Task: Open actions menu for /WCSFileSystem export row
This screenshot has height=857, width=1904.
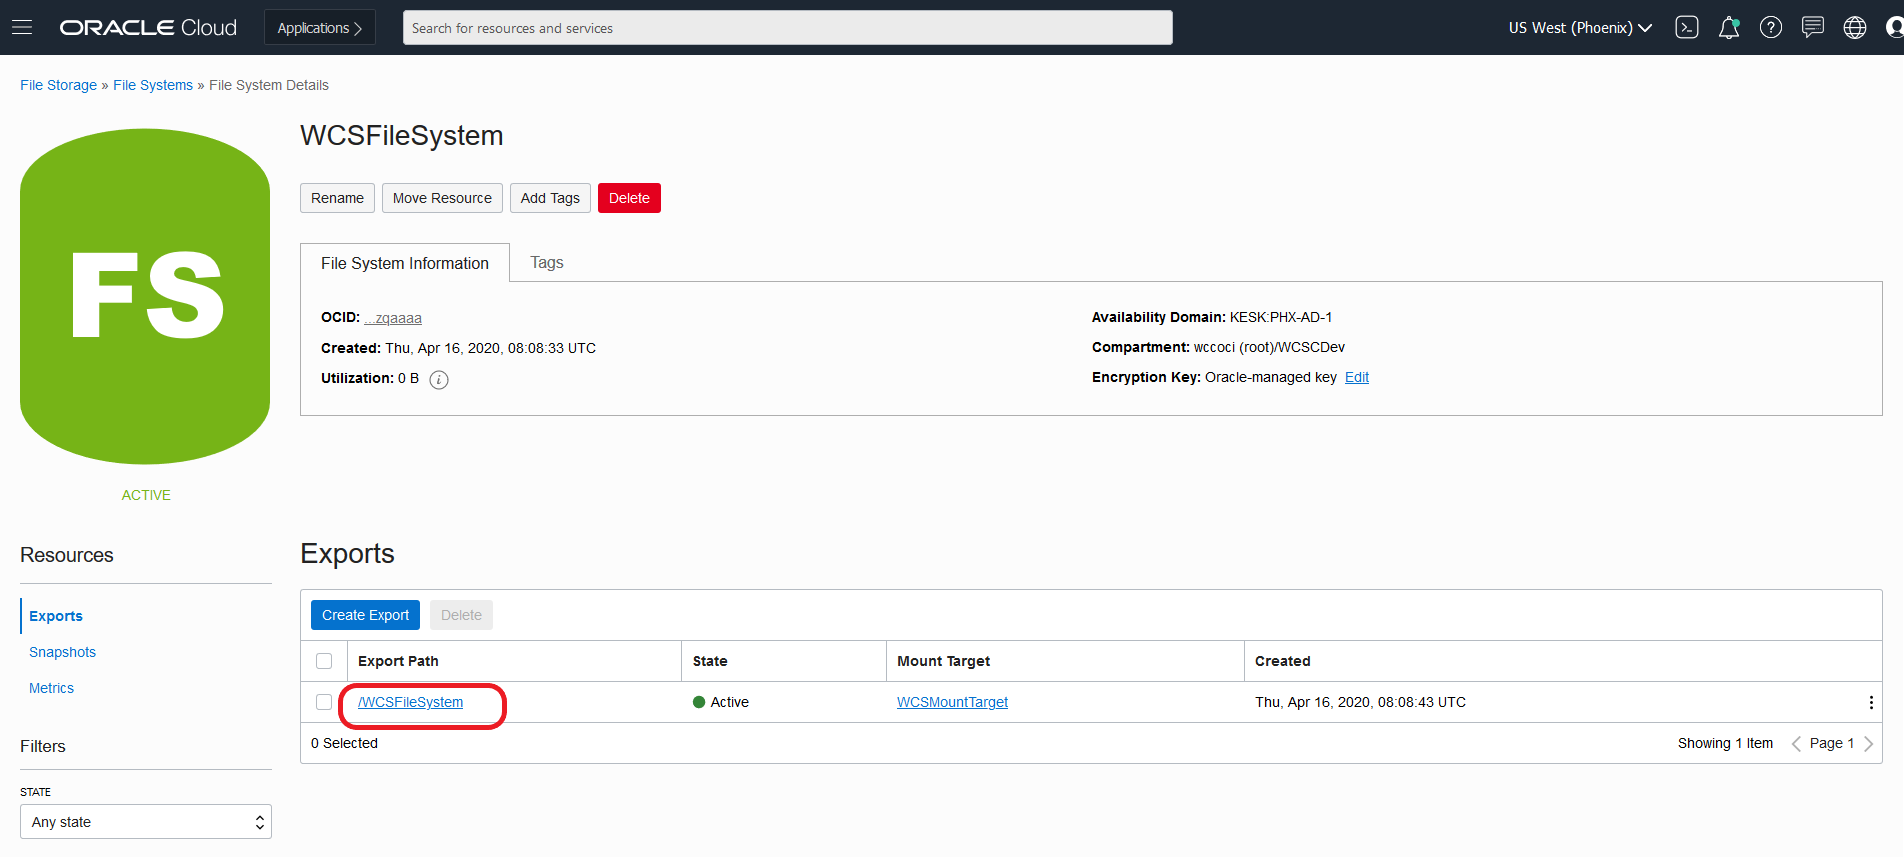Action: pyautogui.click(x=1871, y=702)
